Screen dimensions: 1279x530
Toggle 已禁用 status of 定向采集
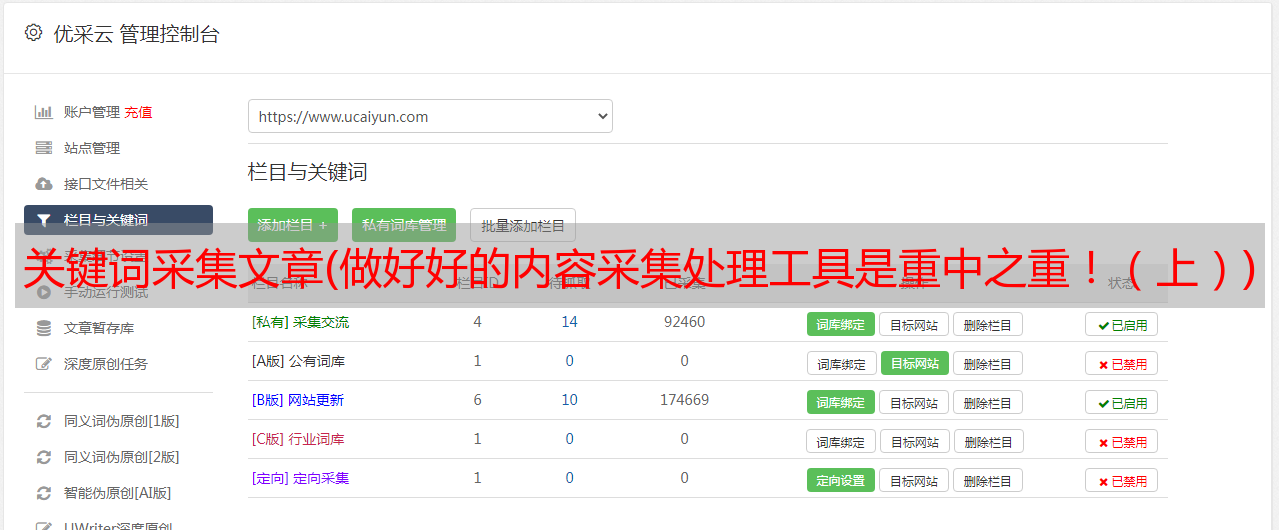coord(1122,480)
